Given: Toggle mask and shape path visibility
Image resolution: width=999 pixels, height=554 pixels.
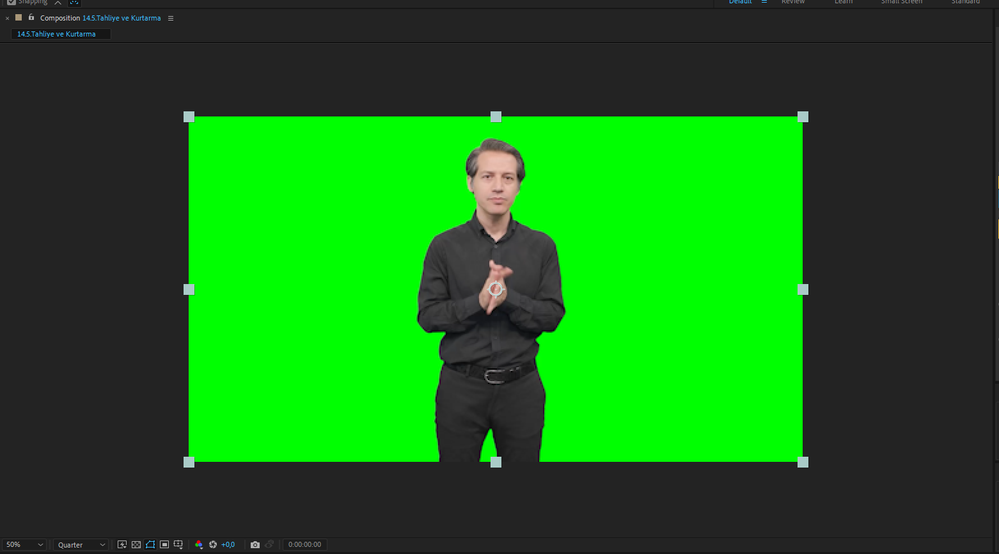Looking at the screenshot, I should click(150, 544).
